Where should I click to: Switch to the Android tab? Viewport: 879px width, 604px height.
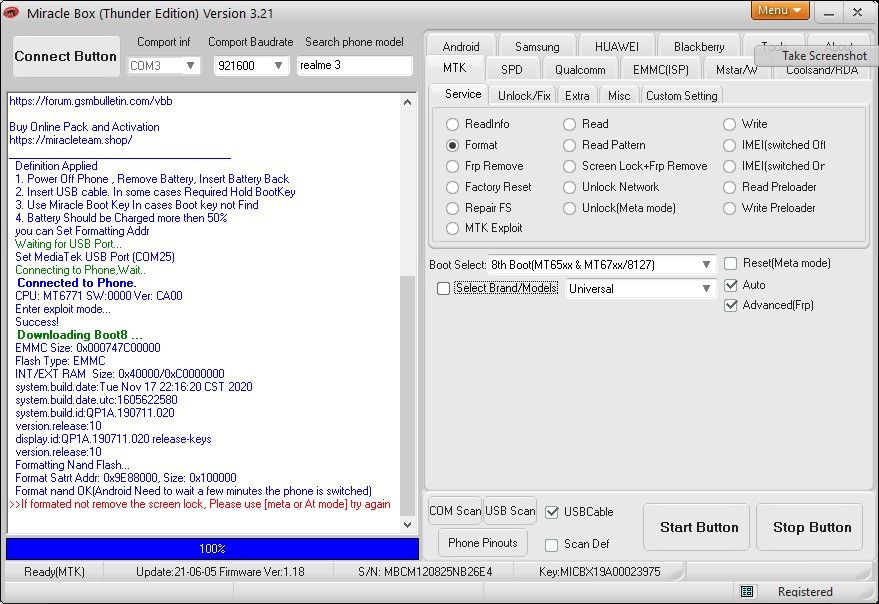tap(461, 46)
